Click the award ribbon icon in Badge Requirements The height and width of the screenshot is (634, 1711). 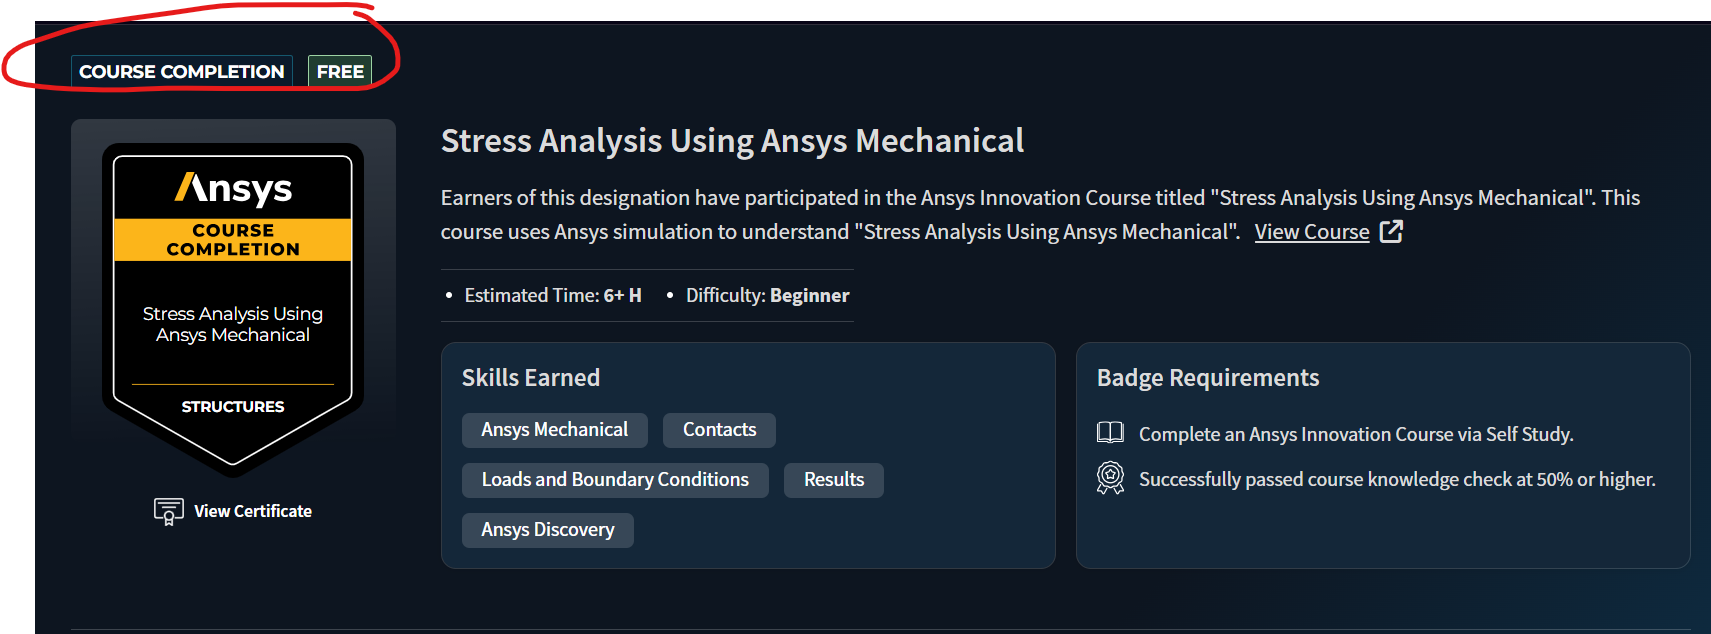pos(1110,478)
